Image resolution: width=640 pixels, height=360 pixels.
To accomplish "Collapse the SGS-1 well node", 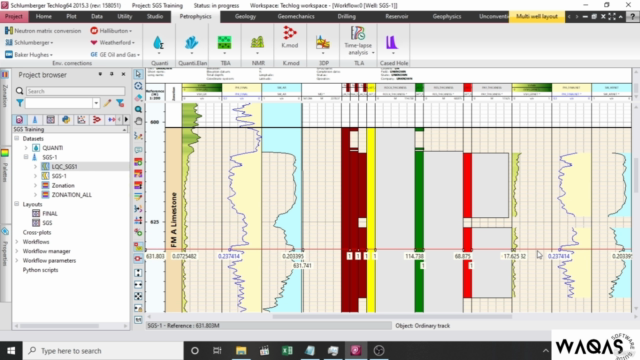I will point(26,157).
